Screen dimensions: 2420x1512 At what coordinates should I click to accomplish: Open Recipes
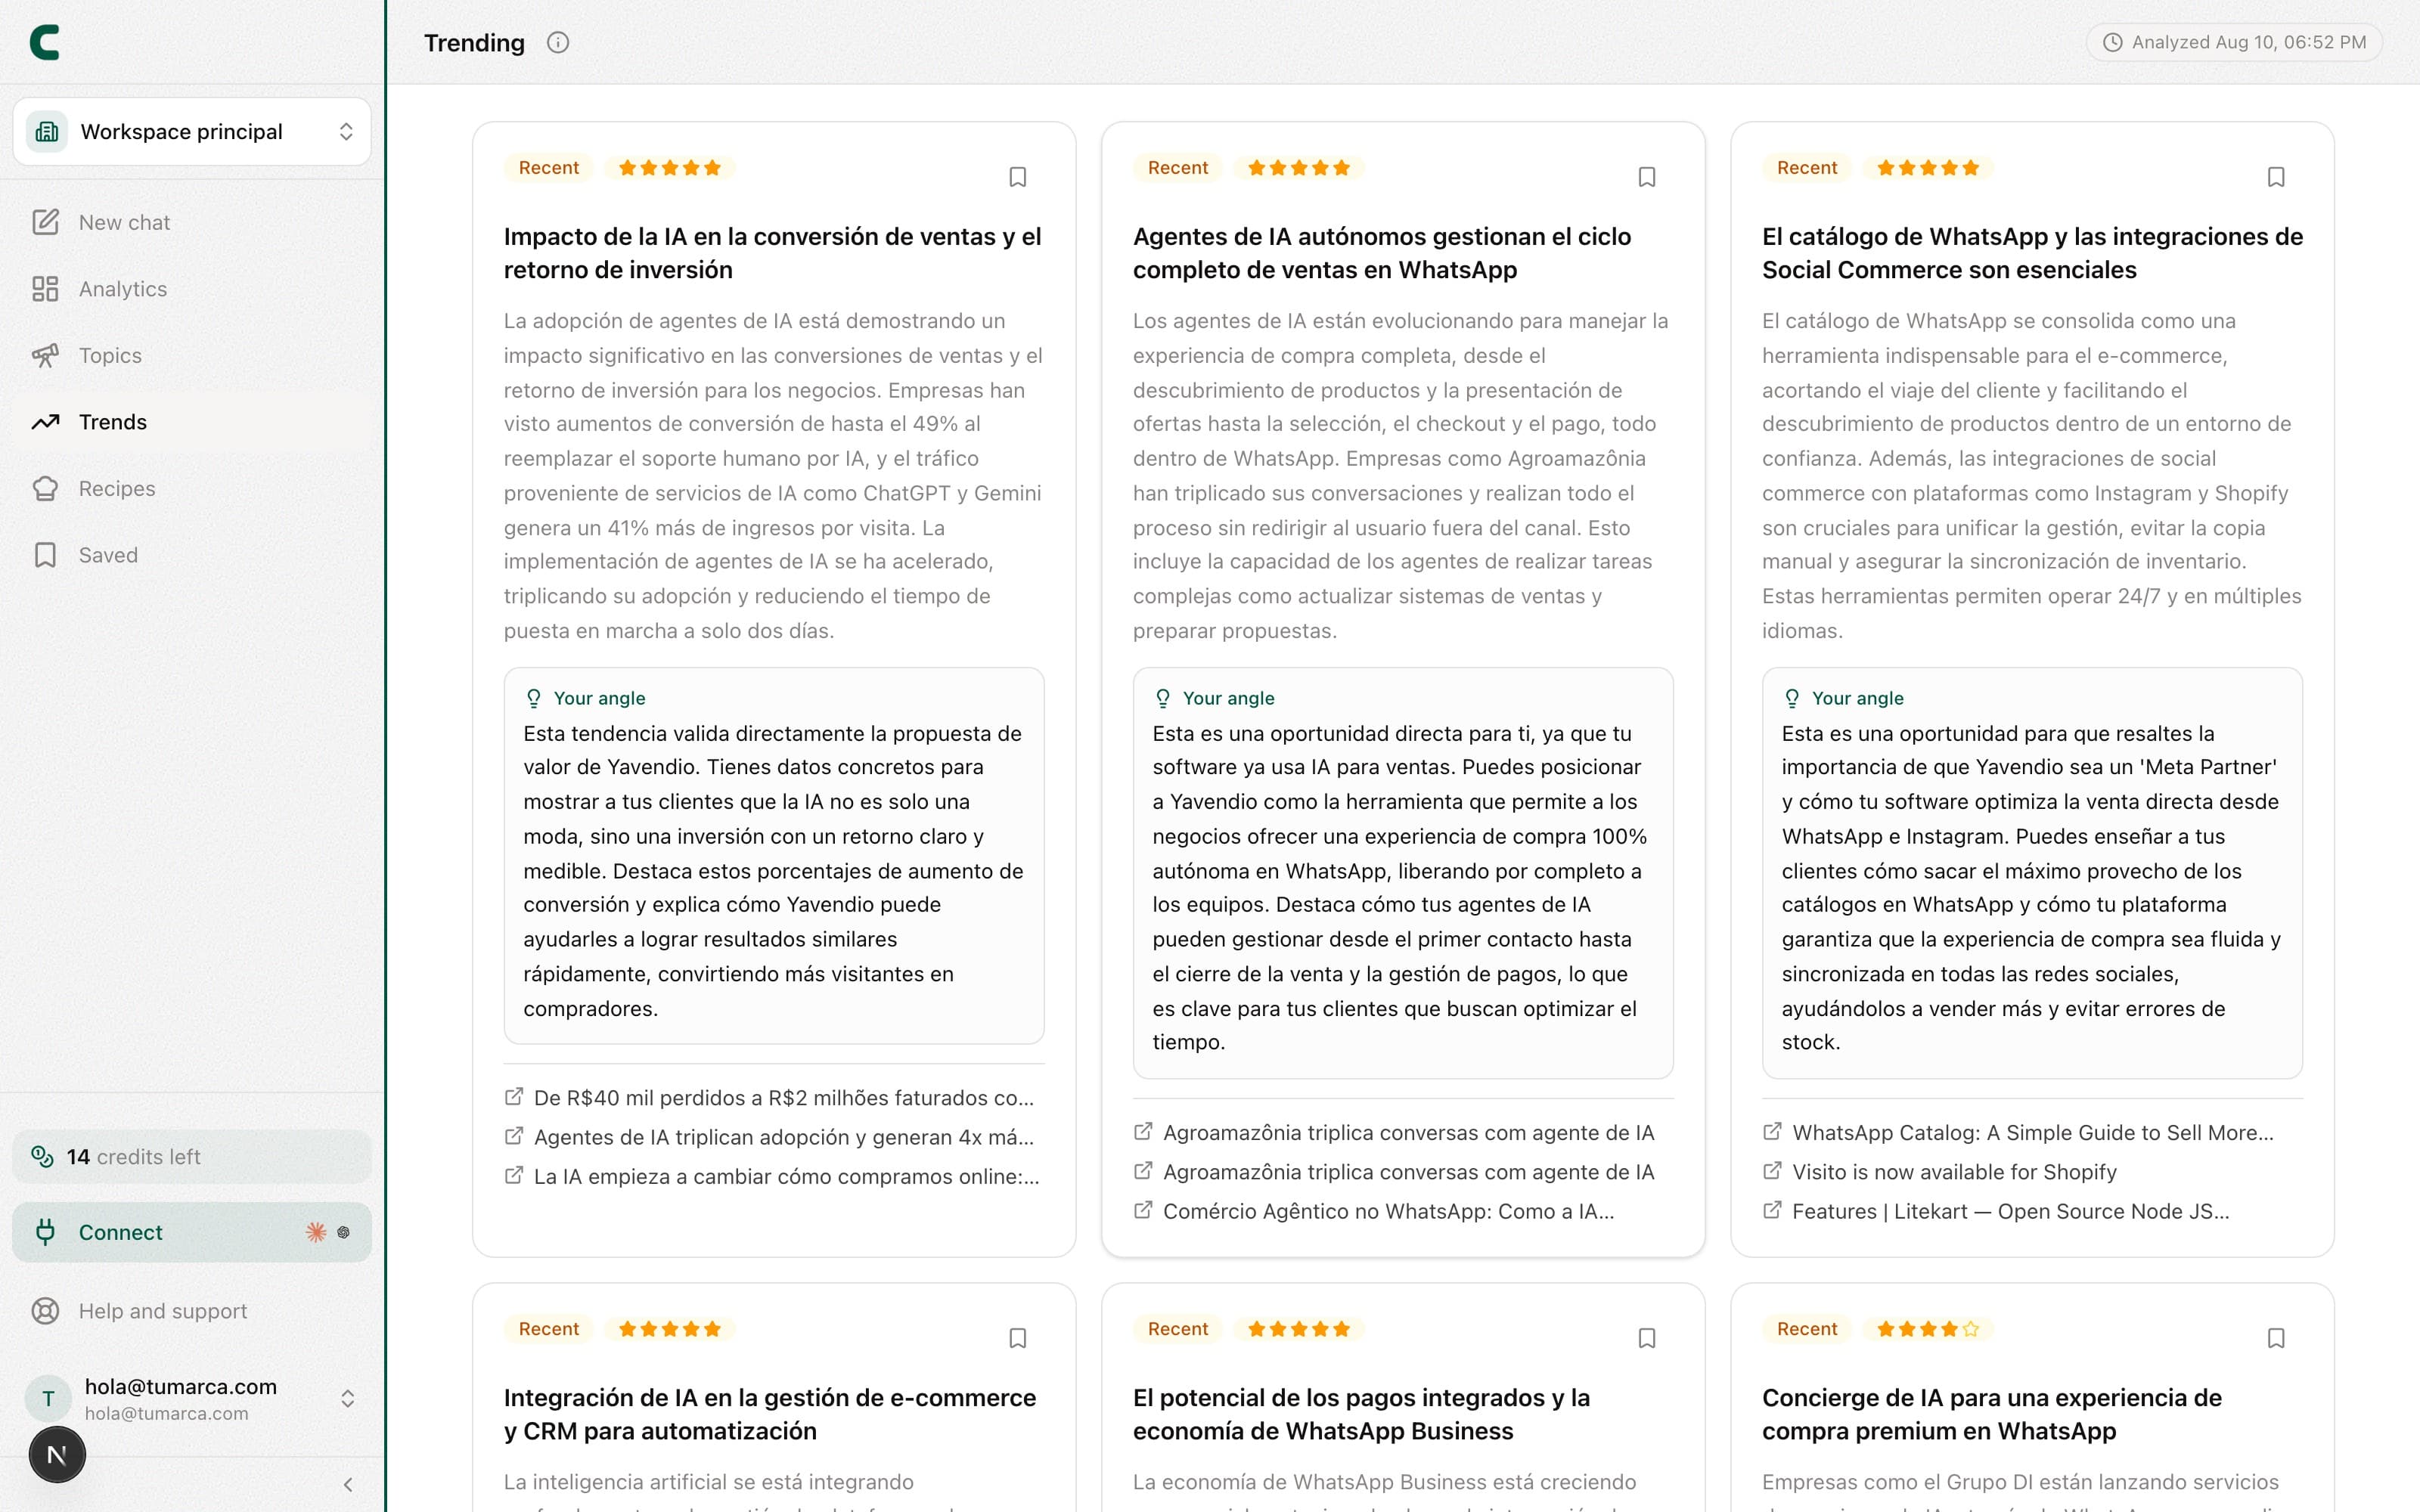click(x=192, y=489)
